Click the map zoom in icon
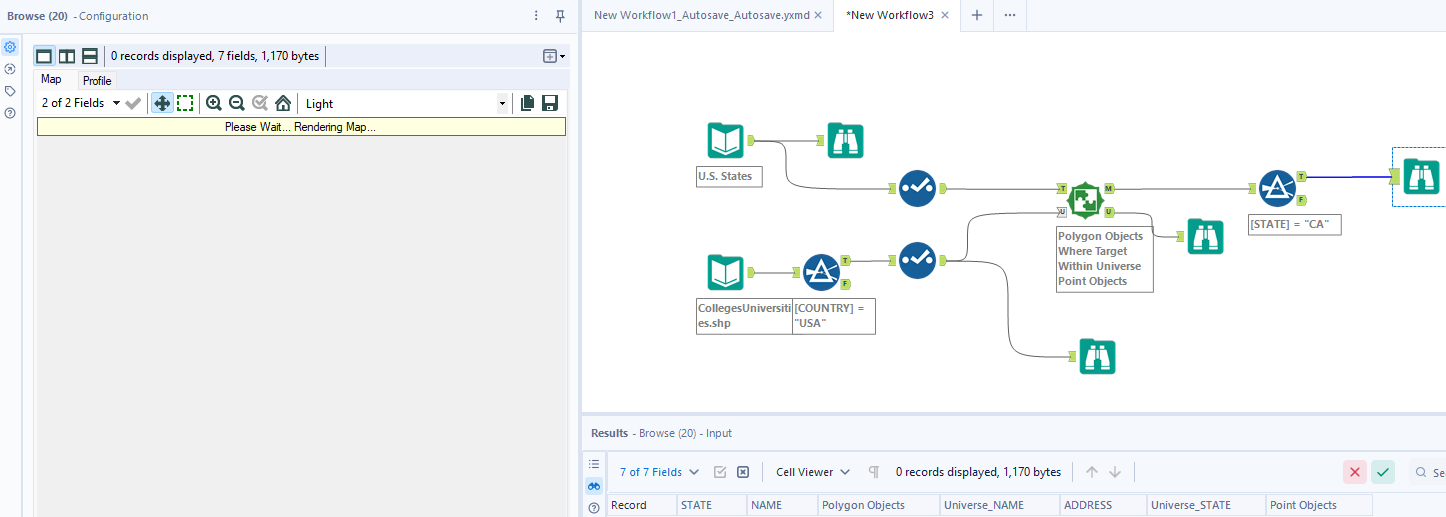 click(x=214, y=103)
